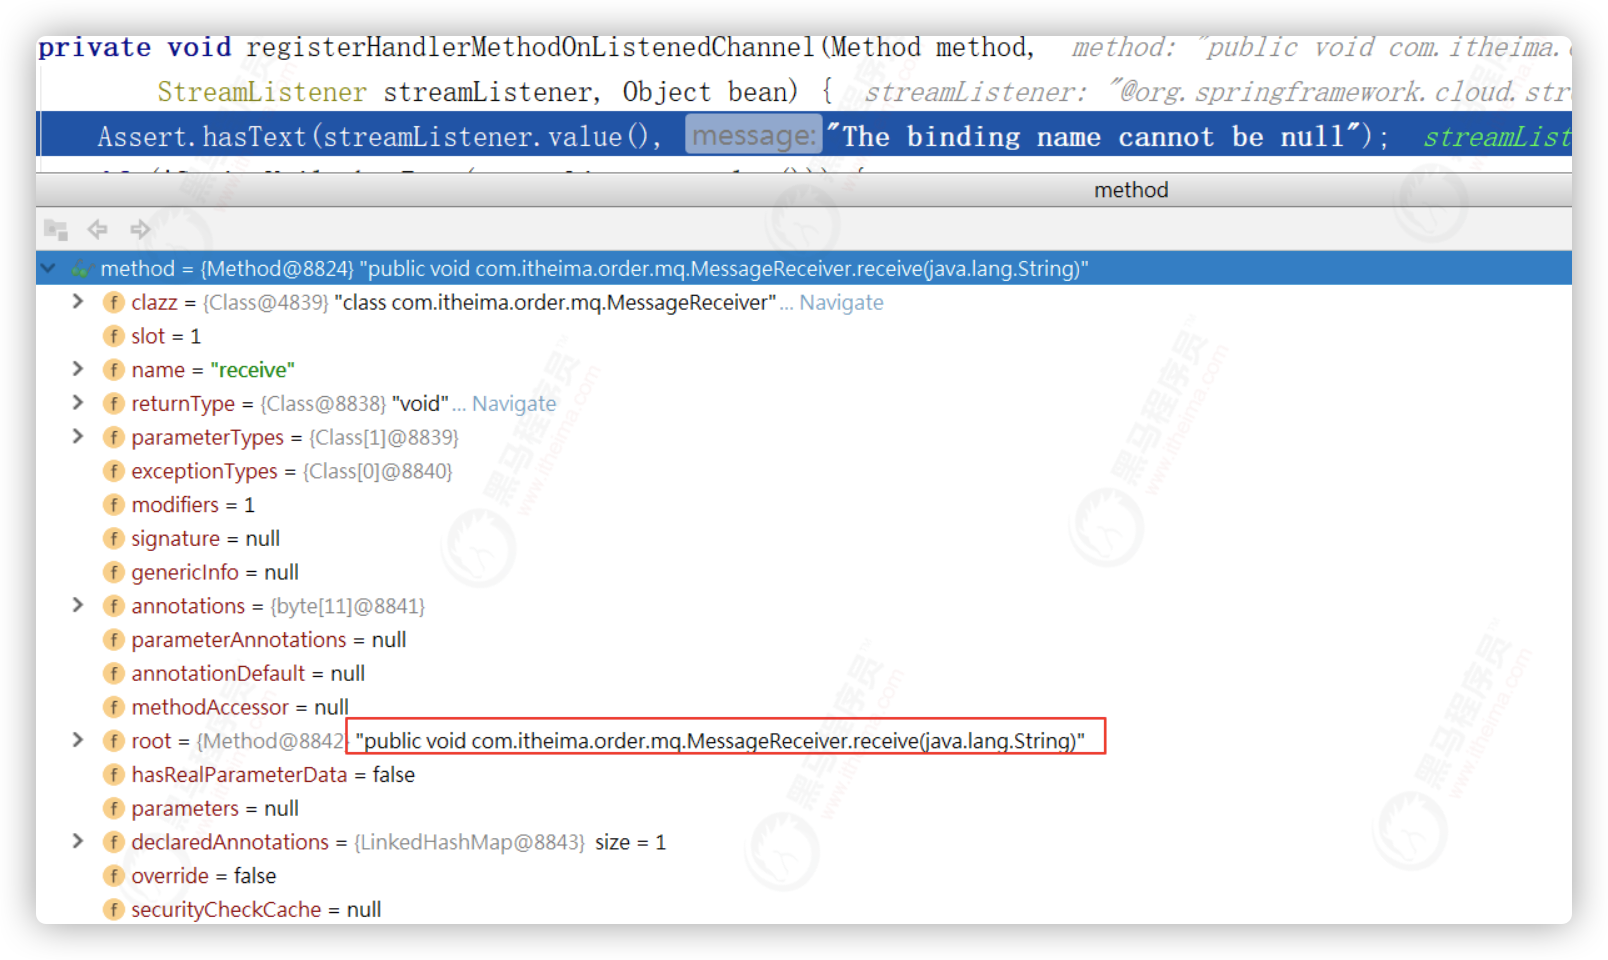Viewport: 1608px width, 960px height.
Task: Click the '"receive"' name value
Action: [x=252, y=370]
